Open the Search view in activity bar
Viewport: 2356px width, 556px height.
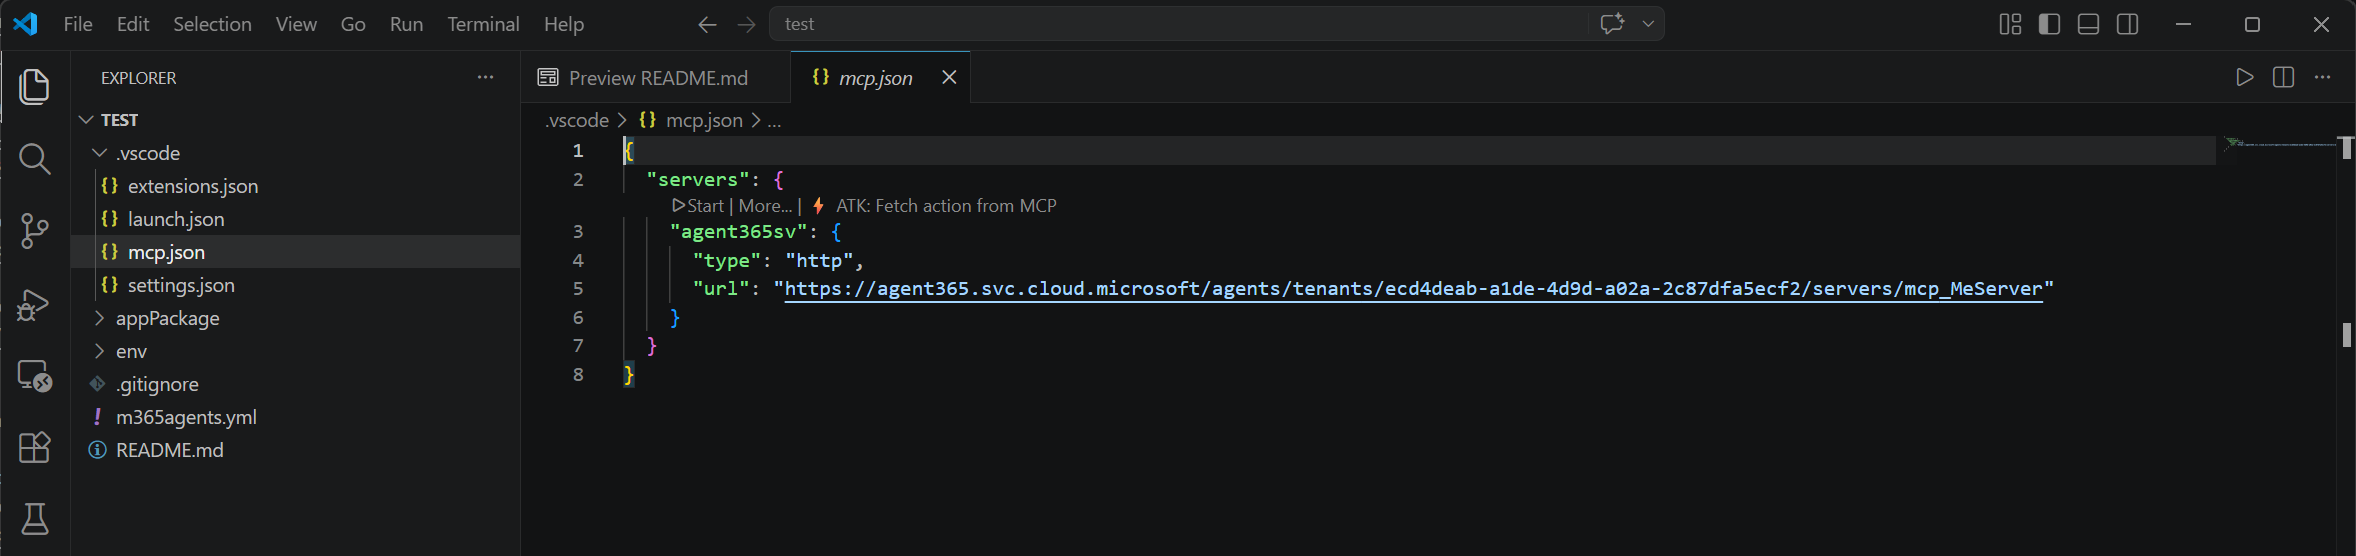(x=35, y=159)
